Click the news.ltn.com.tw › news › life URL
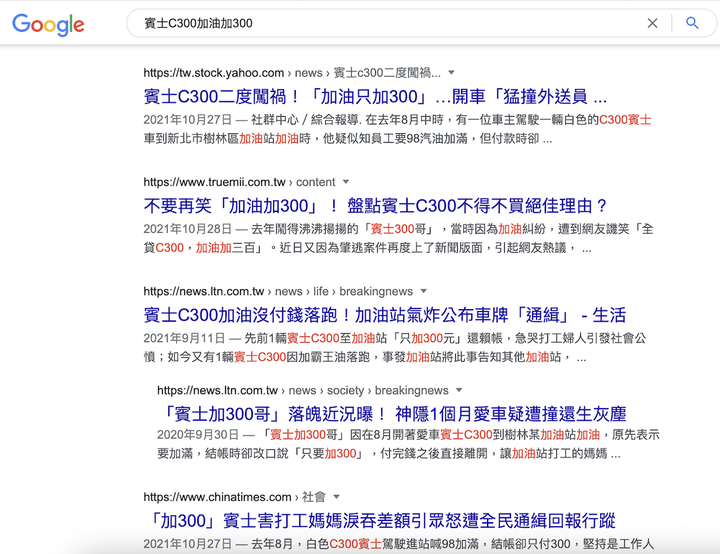 pos(278,291)
